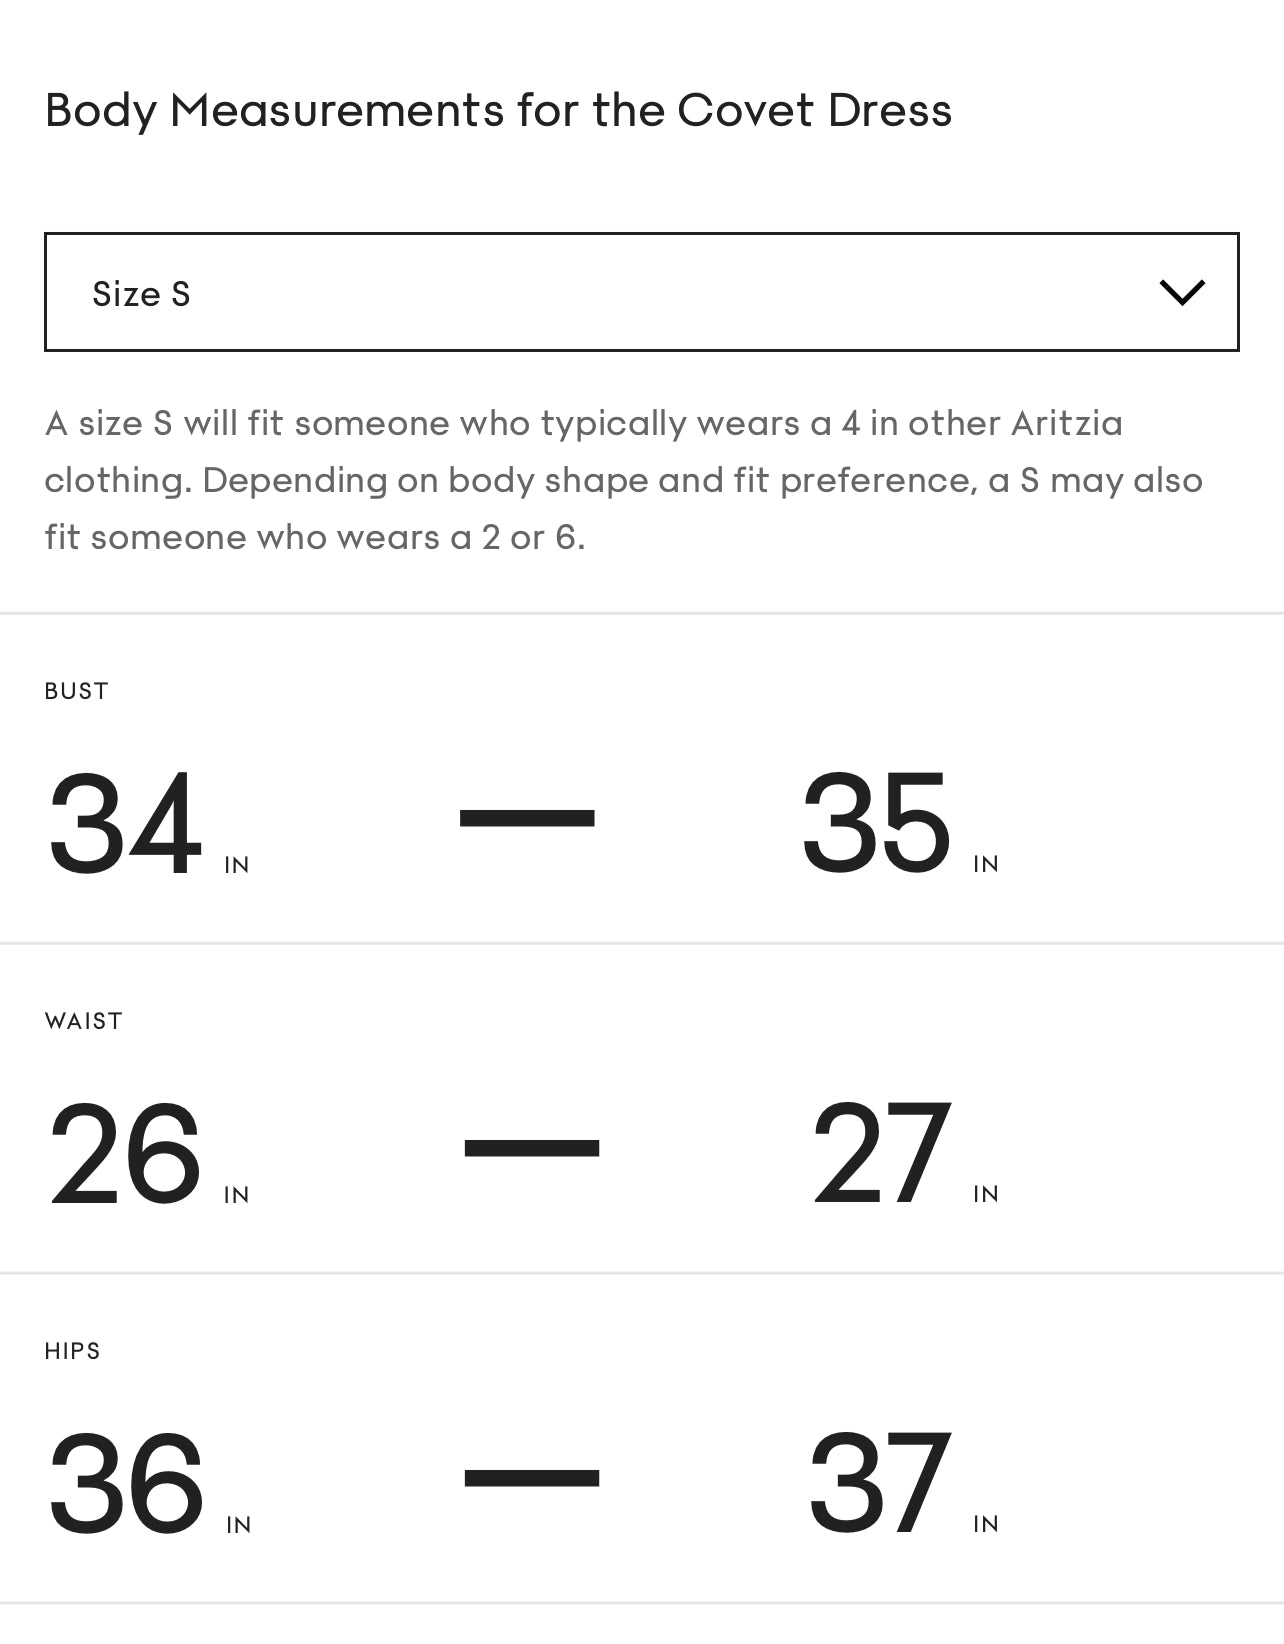Select the BUST section label
Screen dimensions: 1284x1644
coord(76,691)
